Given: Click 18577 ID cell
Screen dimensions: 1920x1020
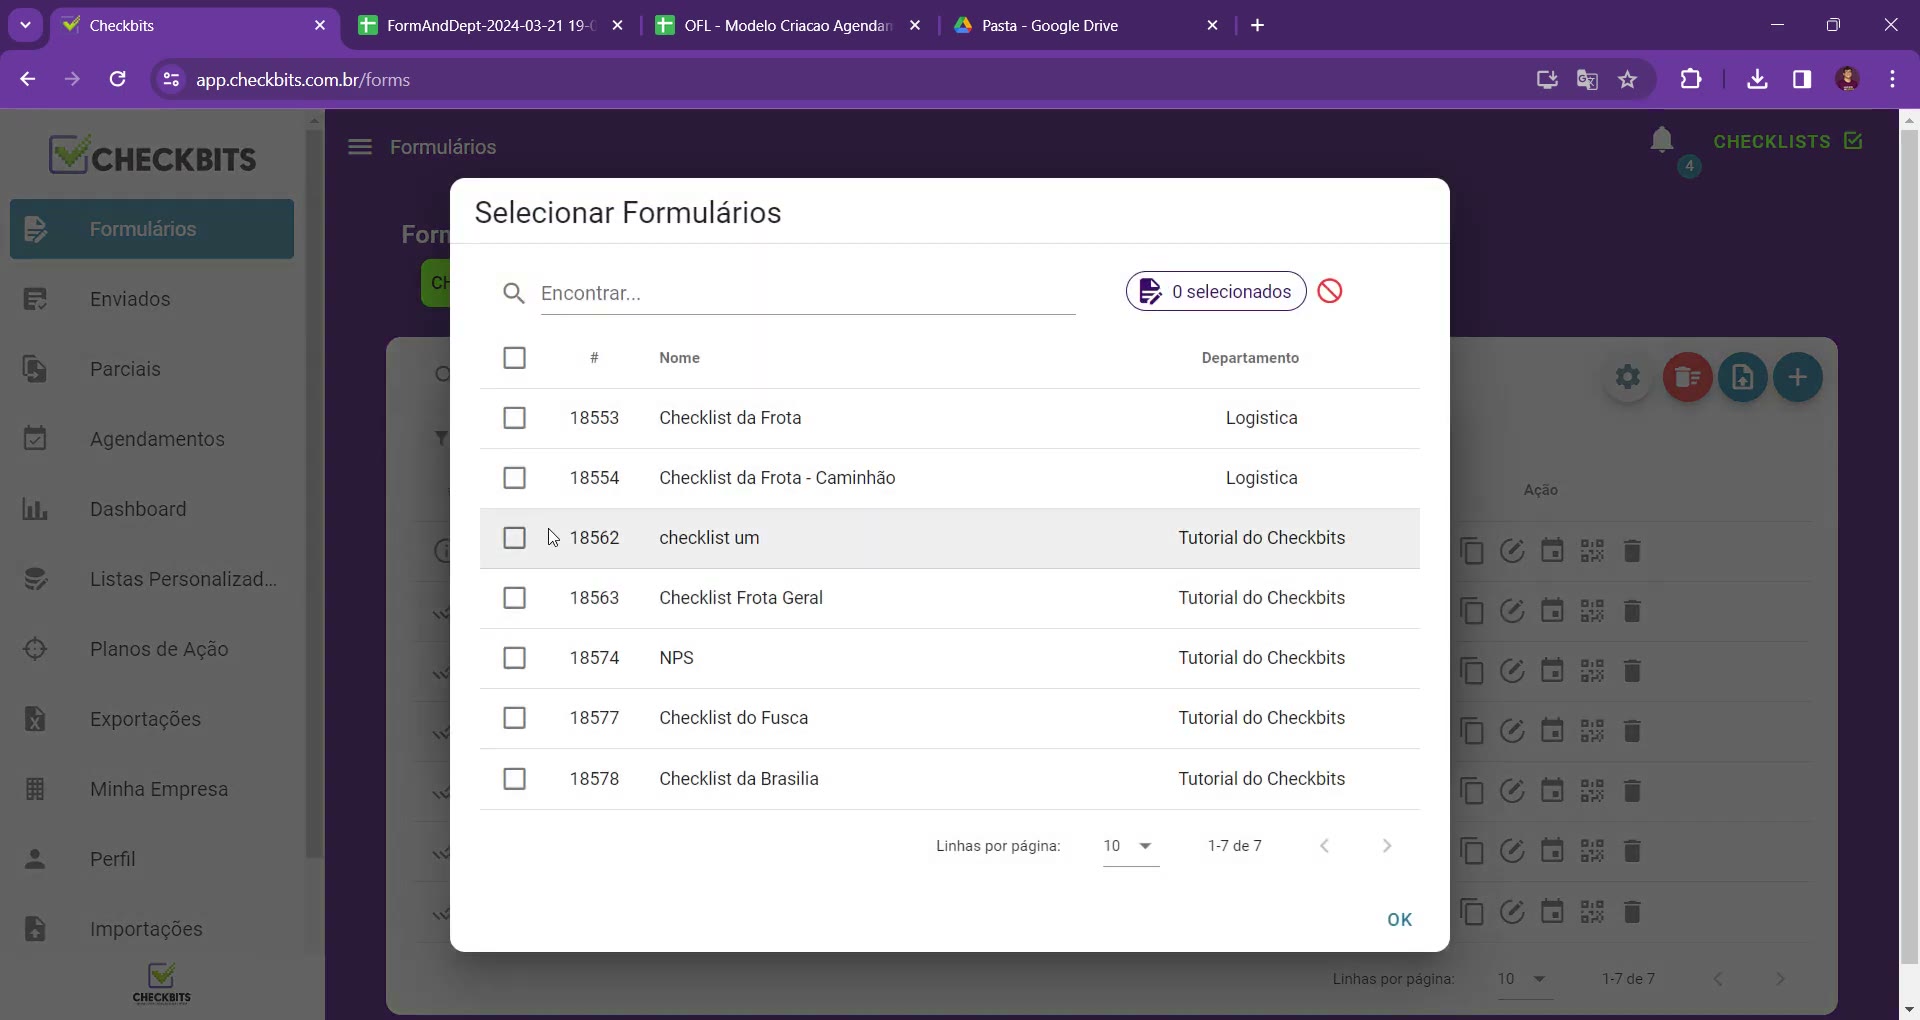Looking at the screenshot, I should point(594,718).
